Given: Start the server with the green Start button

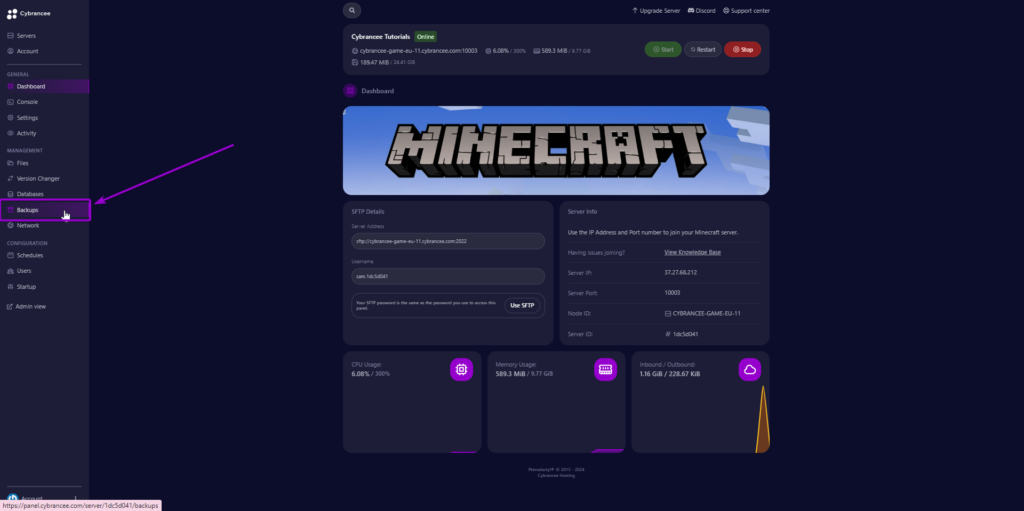Looking at the screenshot, I should [663, 49].
